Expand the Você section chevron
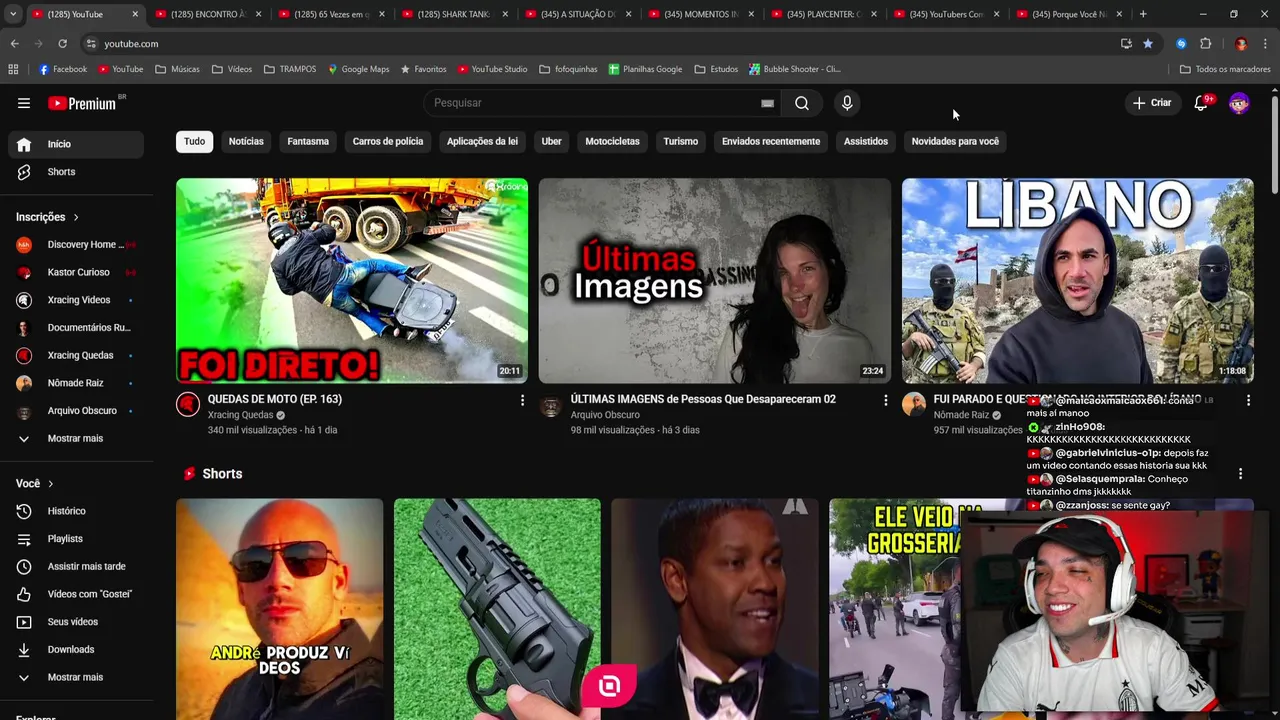Image resolution: width=1280 pixels, height=720 pixels. 50,484
